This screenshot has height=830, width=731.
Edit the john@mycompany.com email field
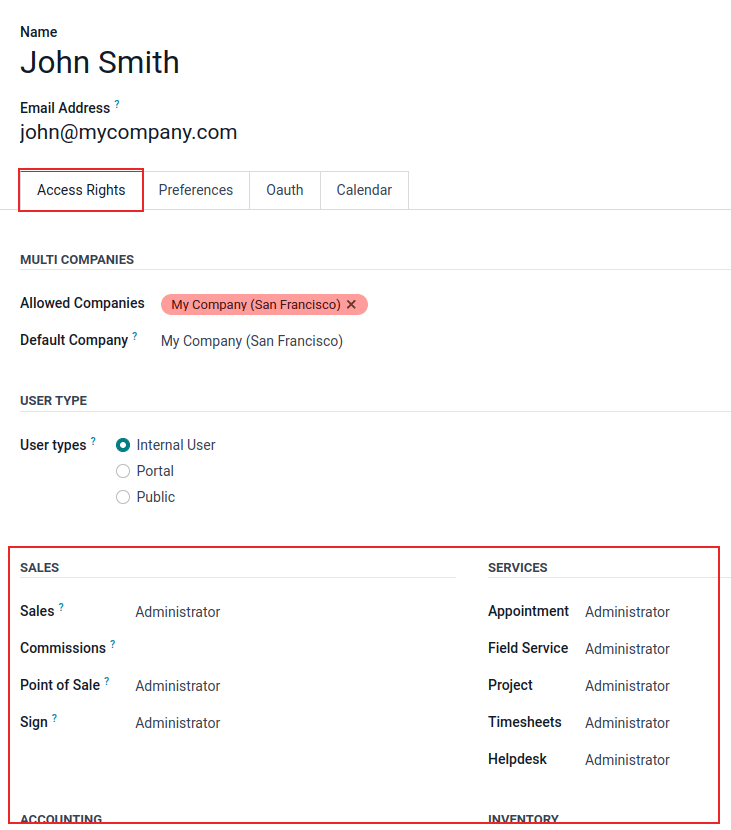point(128,132)
